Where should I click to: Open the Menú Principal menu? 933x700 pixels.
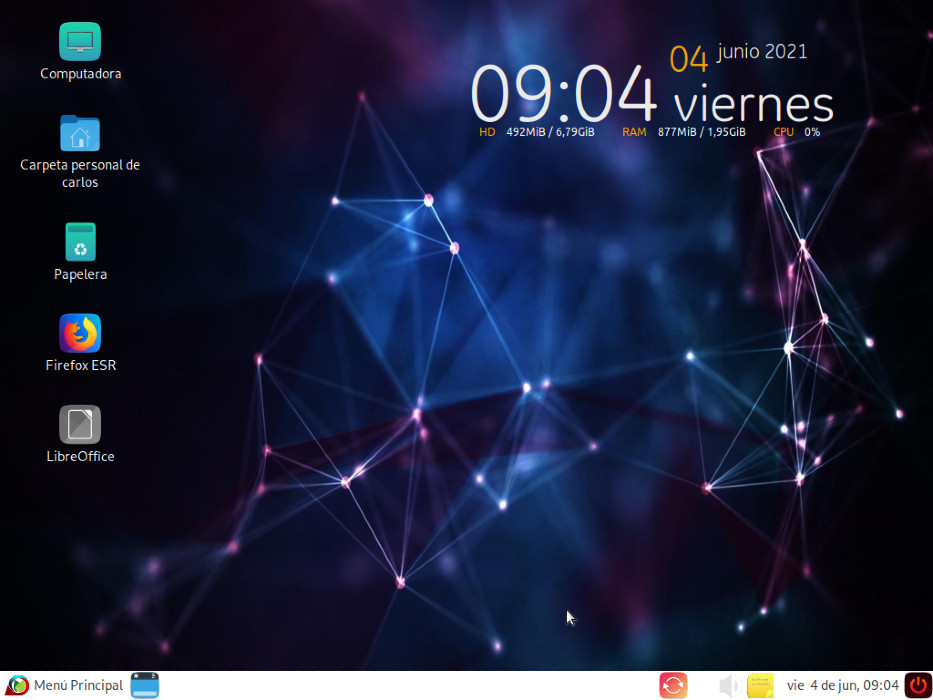pos(62,686)
